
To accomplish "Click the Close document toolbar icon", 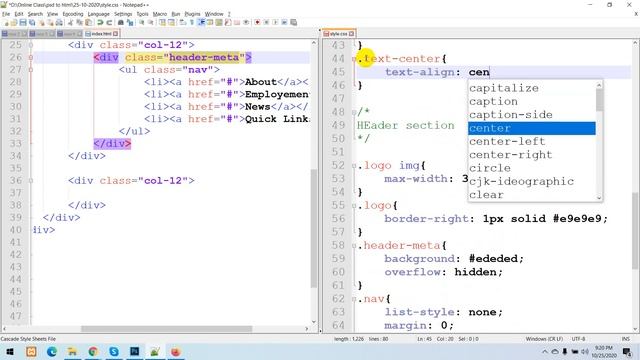I will tap(42, 22).
